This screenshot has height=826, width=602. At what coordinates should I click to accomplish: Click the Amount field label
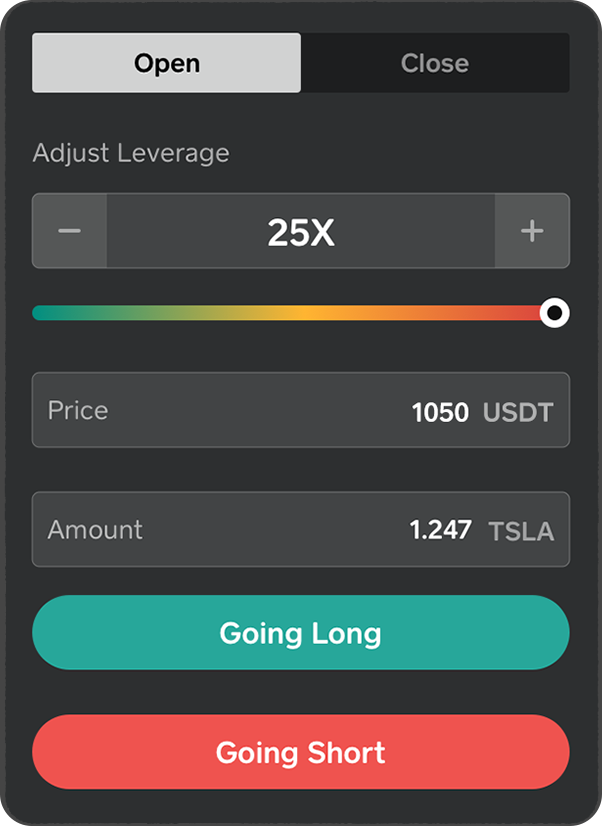coord(95,530)
